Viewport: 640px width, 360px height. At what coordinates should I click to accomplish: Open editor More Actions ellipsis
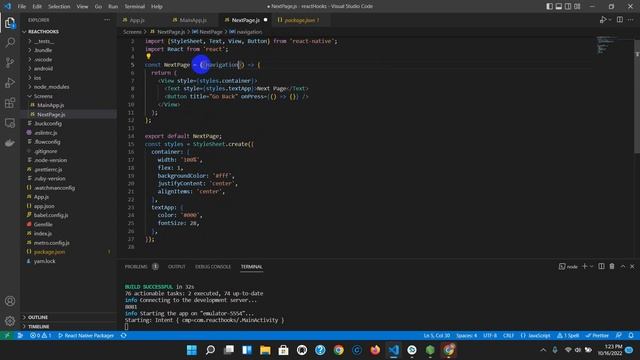click(631, 20)
